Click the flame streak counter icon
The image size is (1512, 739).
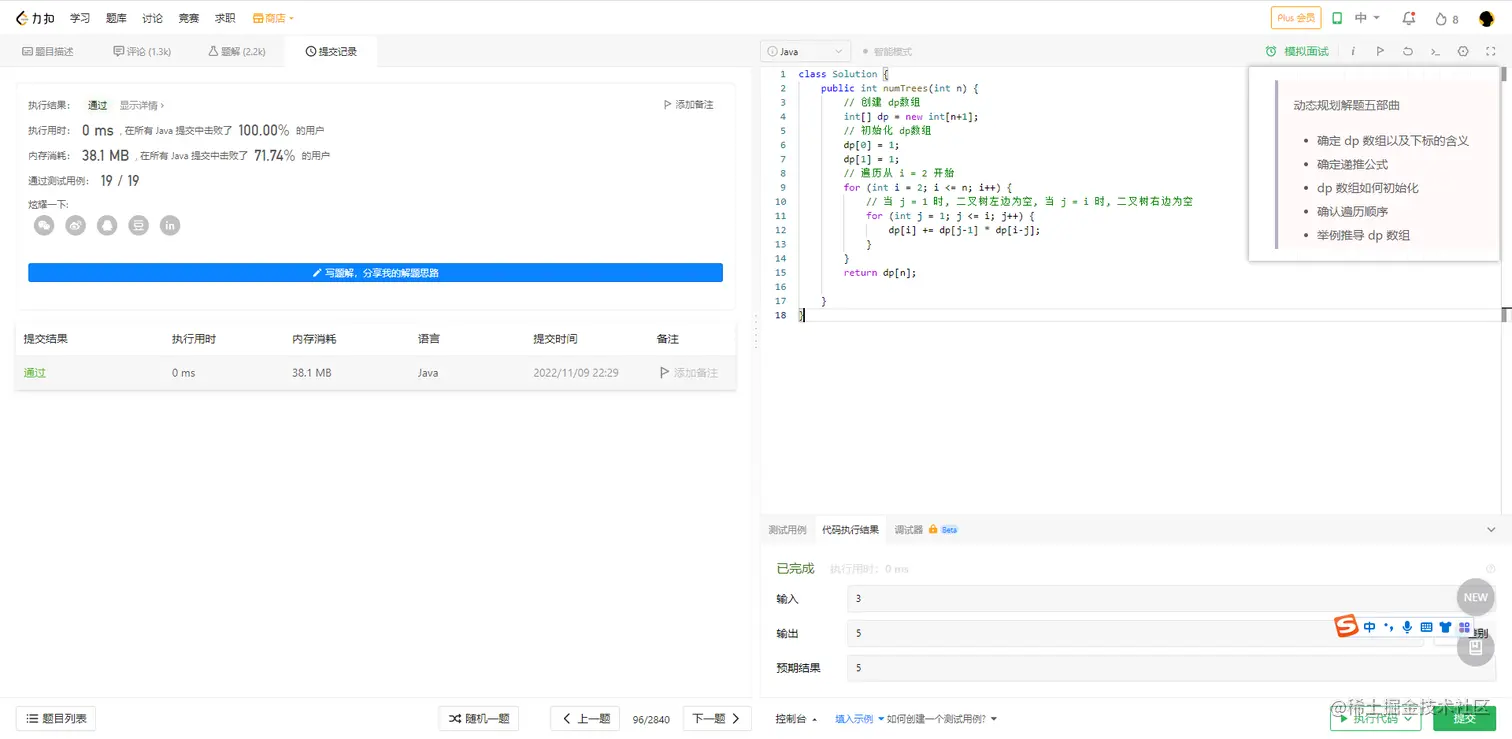coord(1441,18)
